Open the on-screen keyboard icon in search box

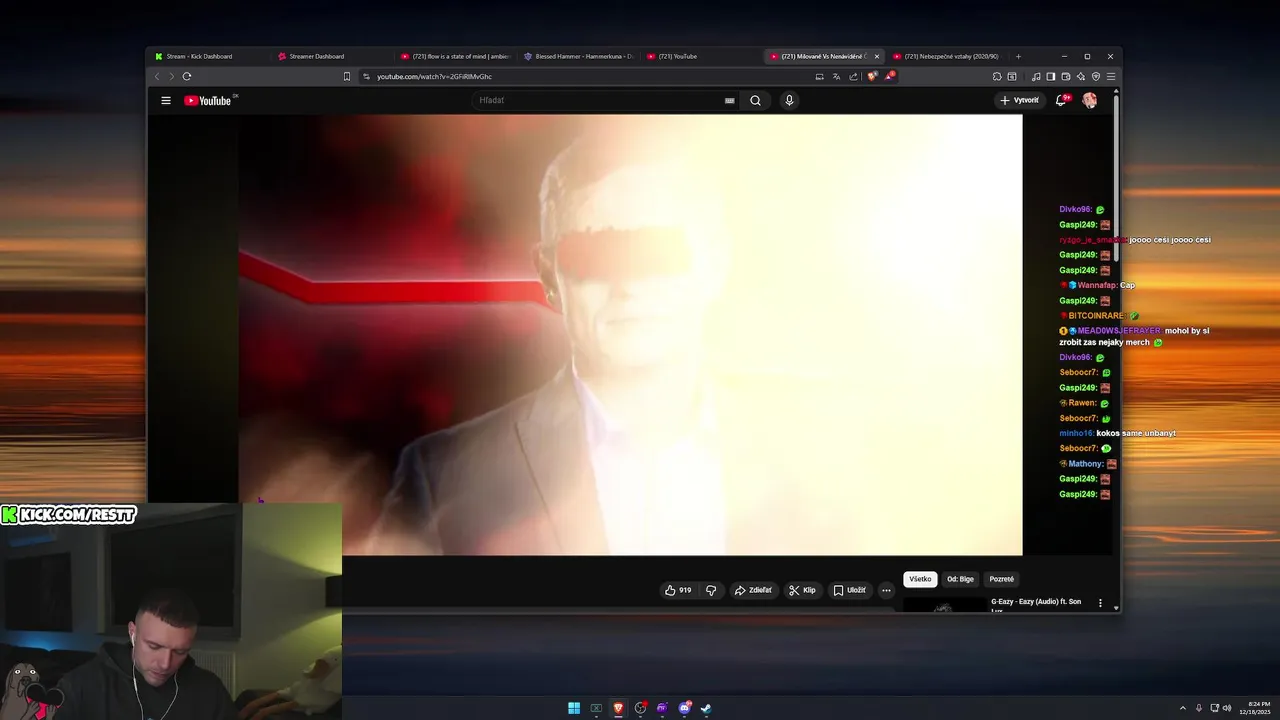[730, 100]
